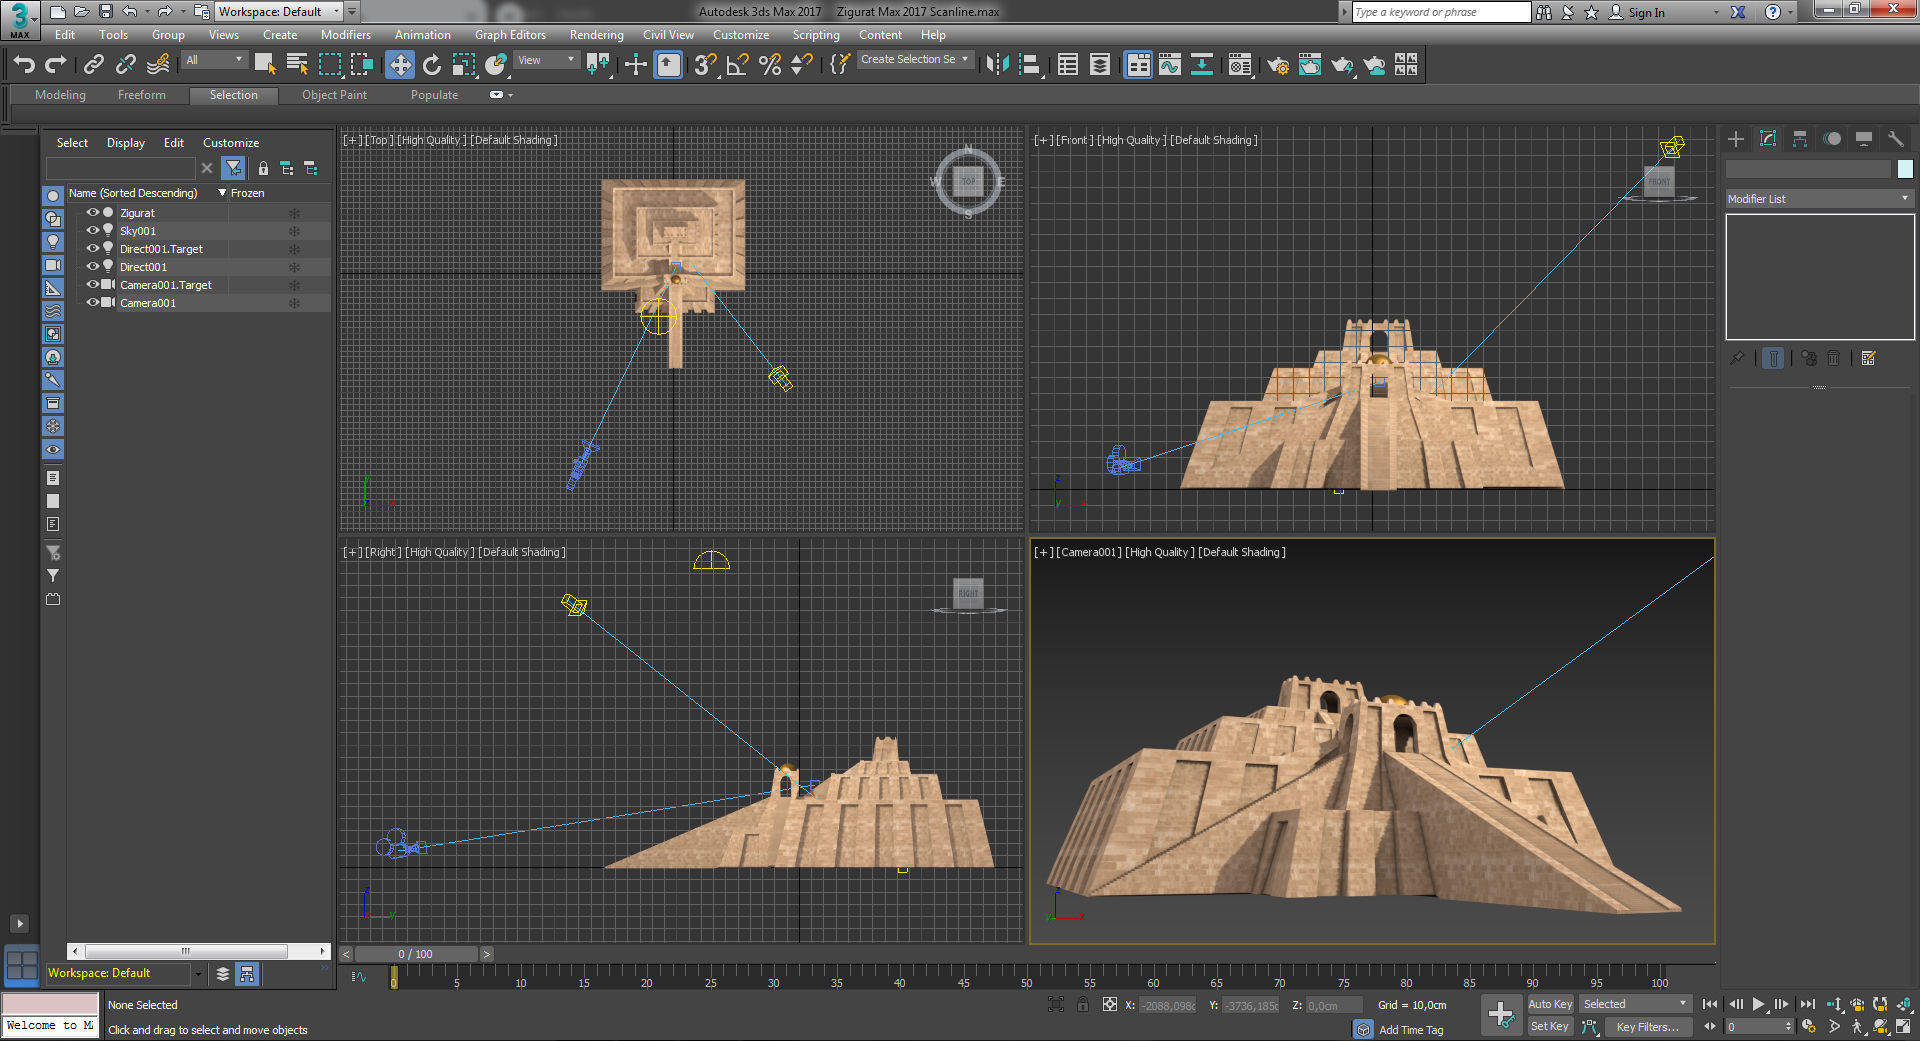Viewport: 1920px width, 1041px height.
Task: Click the object color swatch in command panel
Action: [x=1905, y=169]
